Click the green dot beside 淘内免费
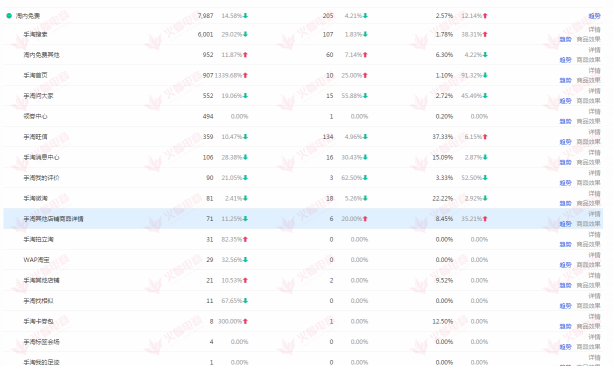This screenshot has width=613, height=366. [9, 16]
